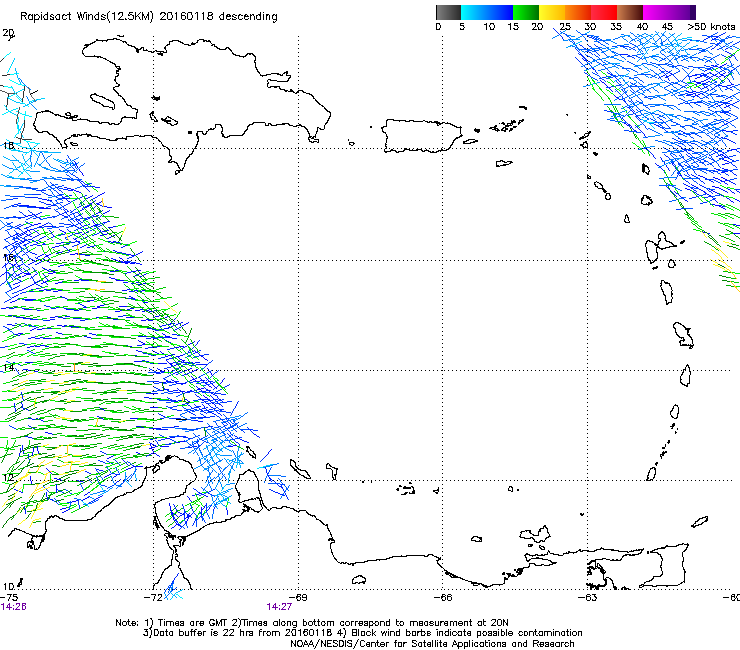Click the Martinique island outline
740x650 pixels.
pos(684,336)
